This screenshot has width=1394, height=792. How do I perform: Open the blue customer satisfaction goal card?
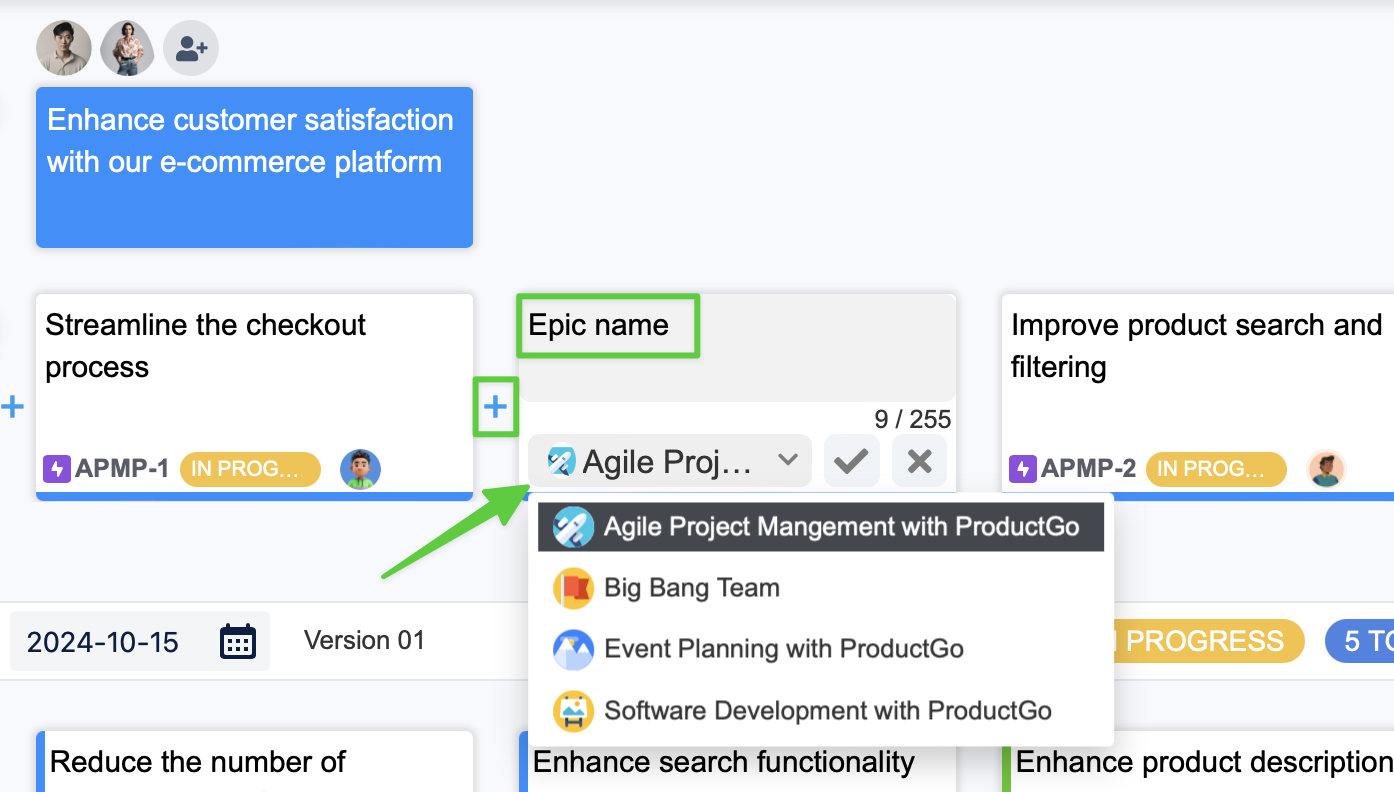click(x=254, y=167)
